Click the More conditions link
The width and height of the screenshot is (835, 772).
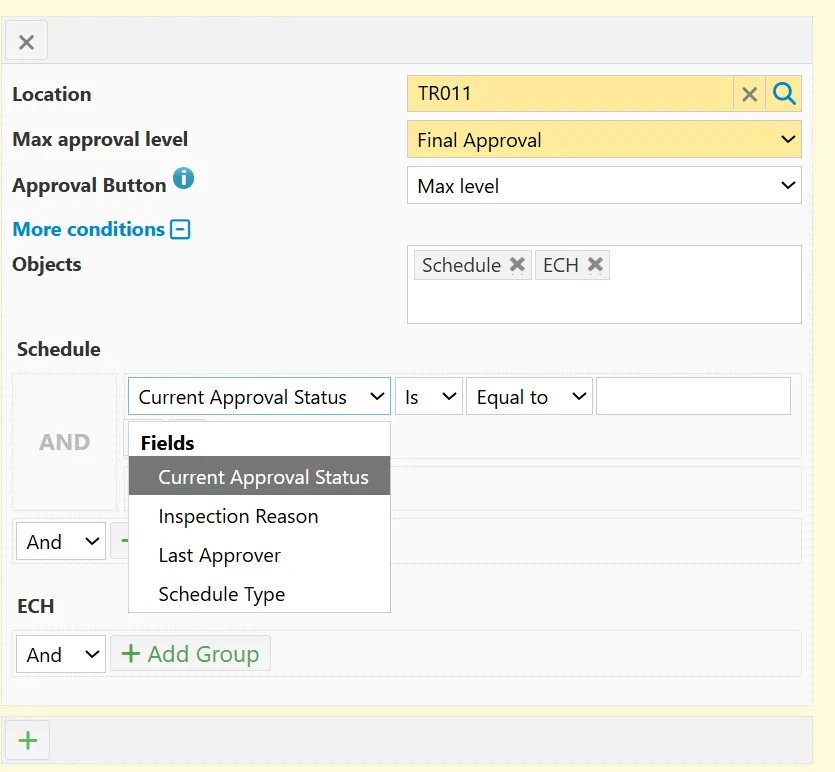coord(88,229)
